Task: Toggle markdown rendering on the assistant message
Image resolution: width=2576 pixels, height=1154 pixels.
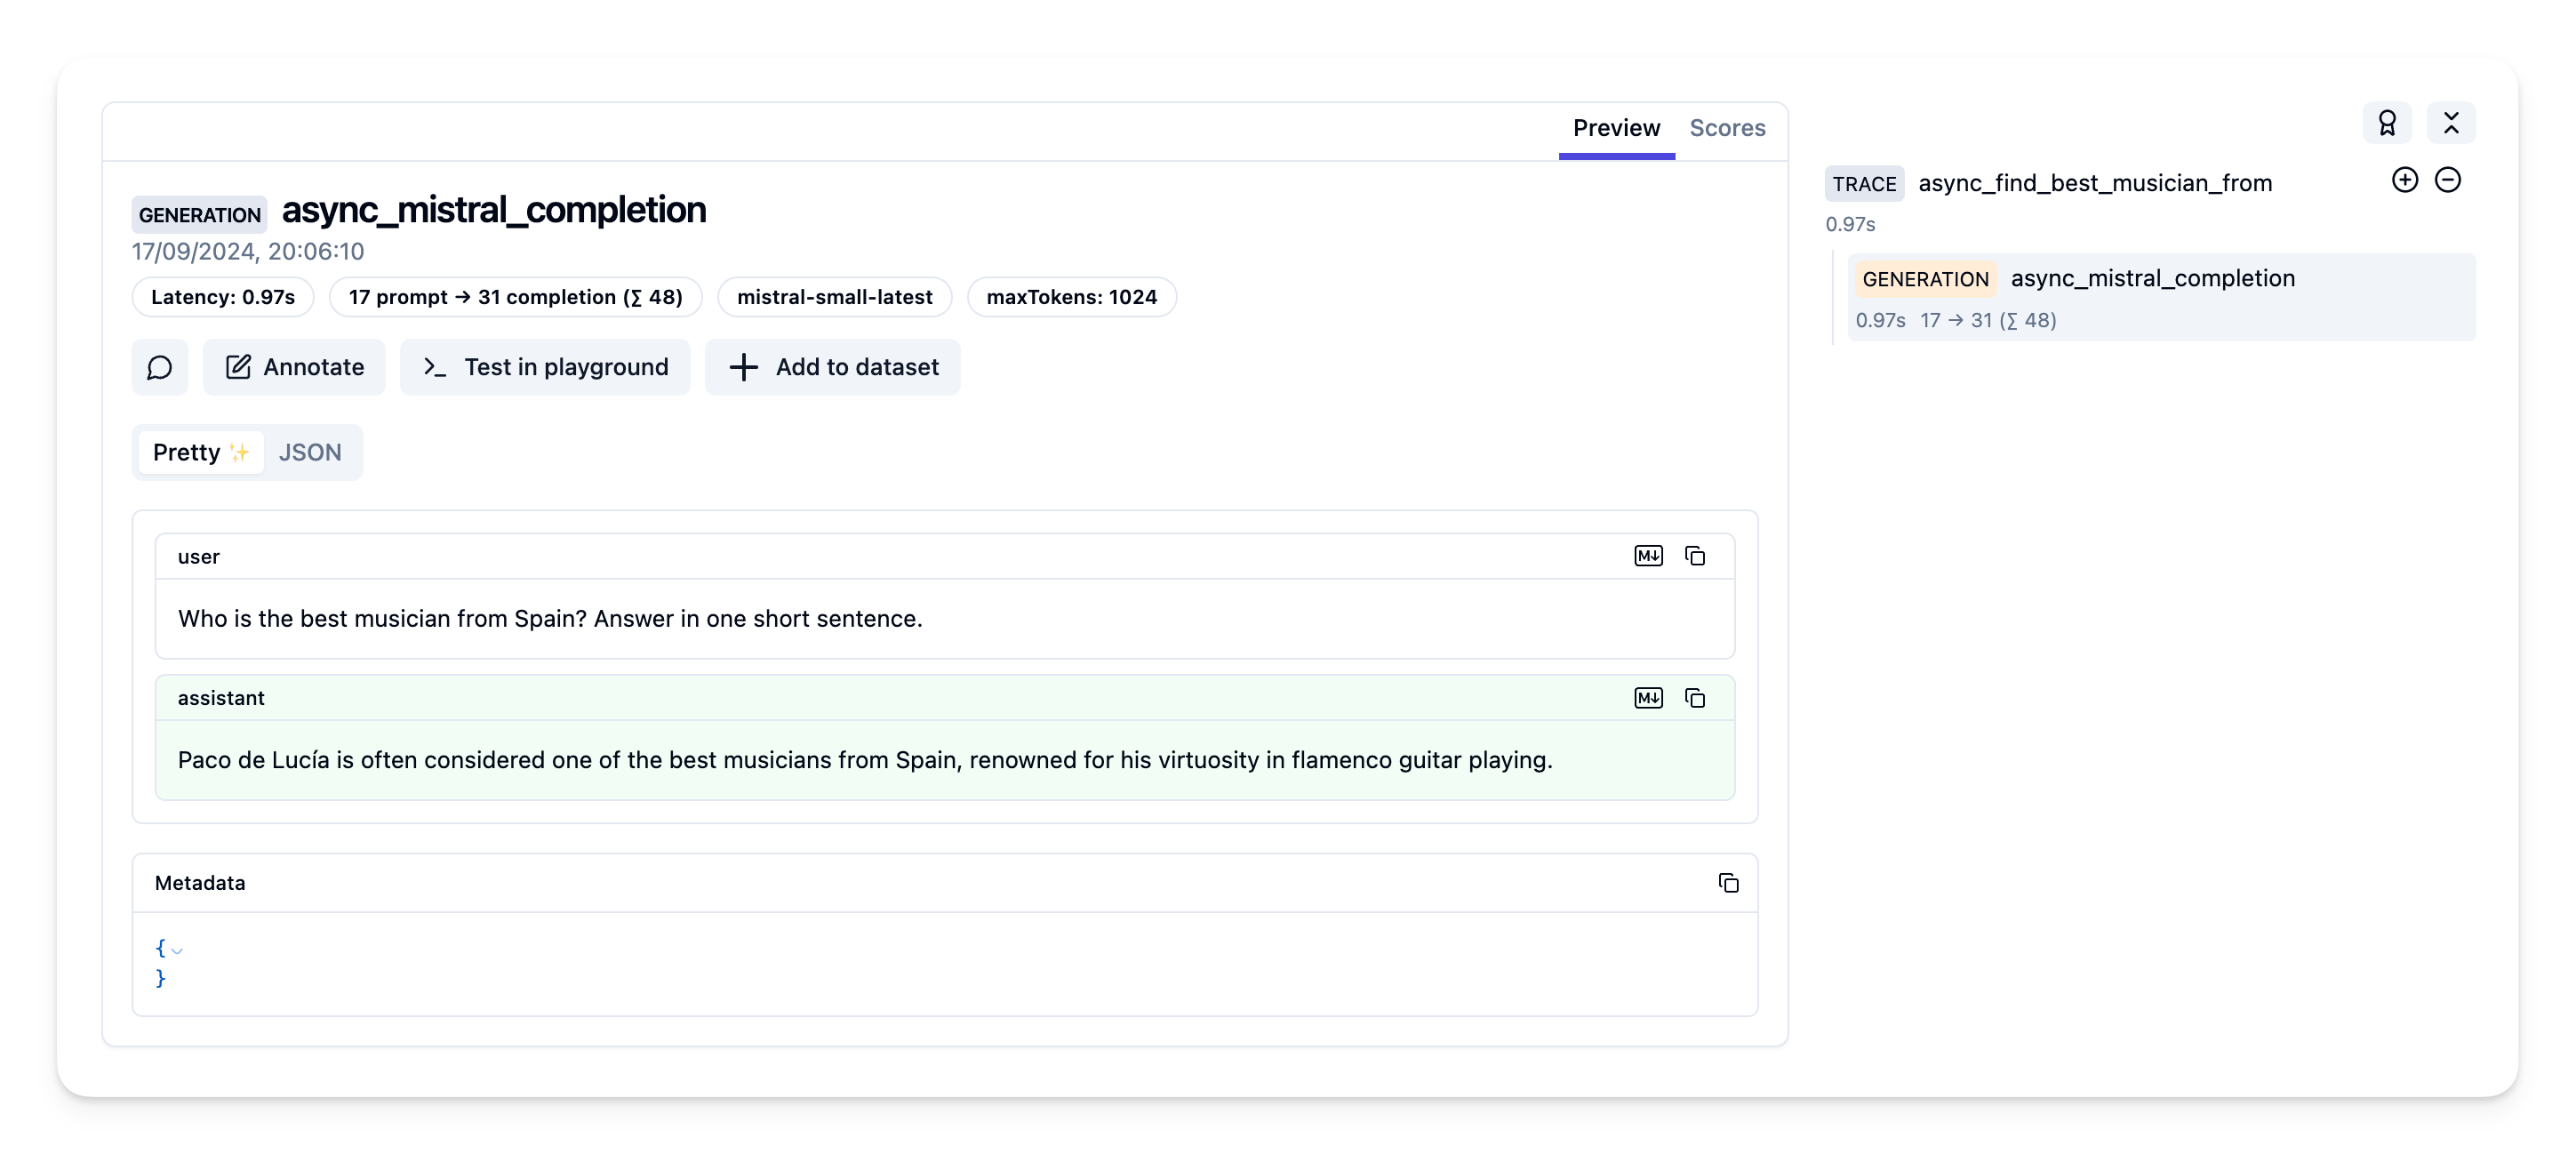Action: click(1649, 698)
